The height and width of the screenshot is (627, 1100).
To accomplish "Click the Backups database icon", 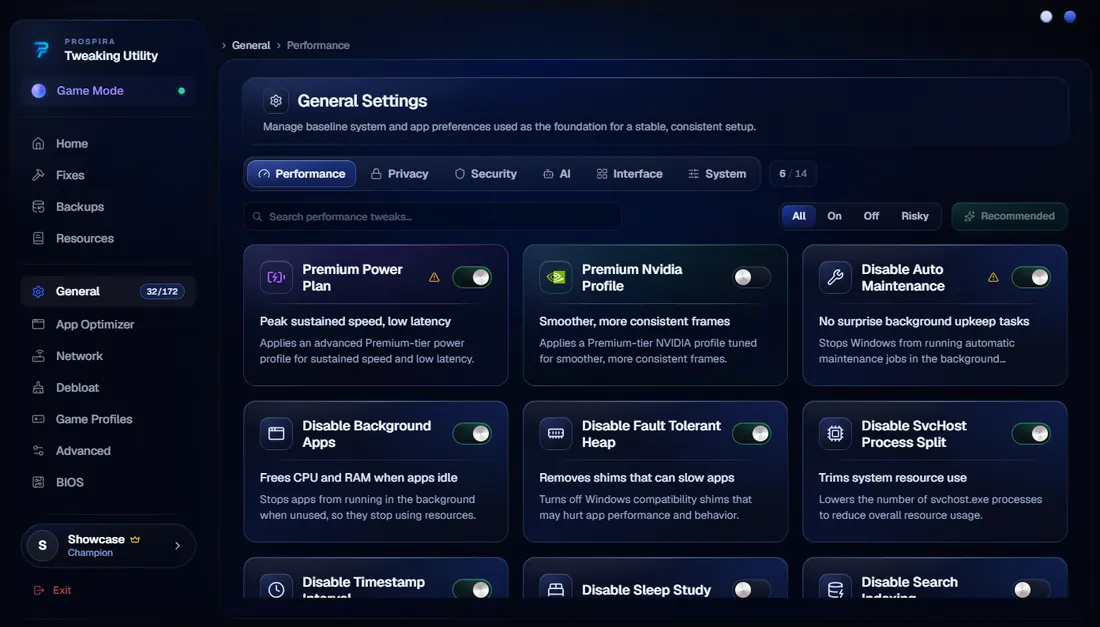I will 39,206.
